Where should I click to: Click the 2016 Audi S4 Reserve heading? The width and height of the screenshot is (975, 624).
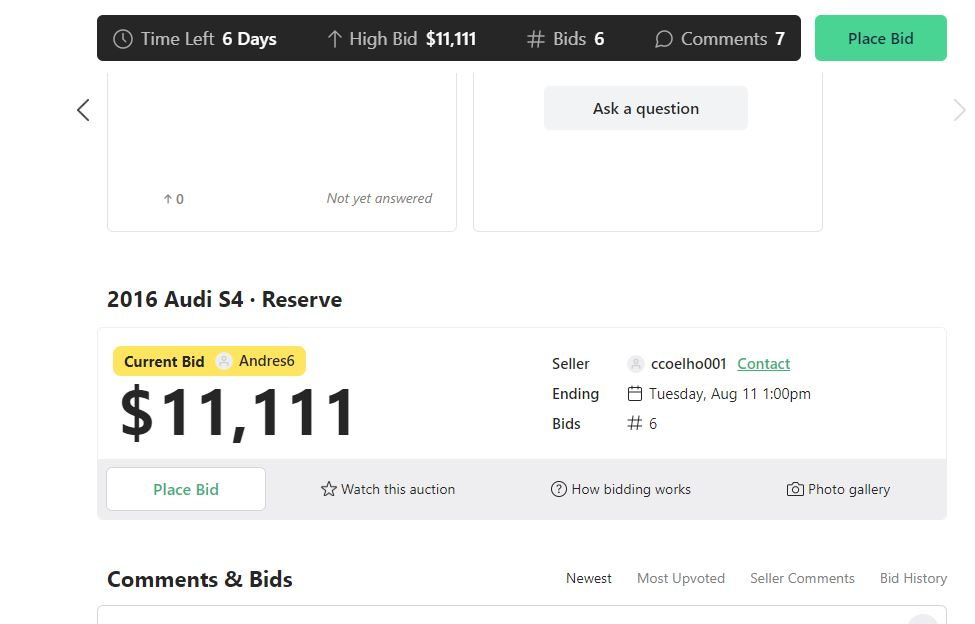point(224,300)
